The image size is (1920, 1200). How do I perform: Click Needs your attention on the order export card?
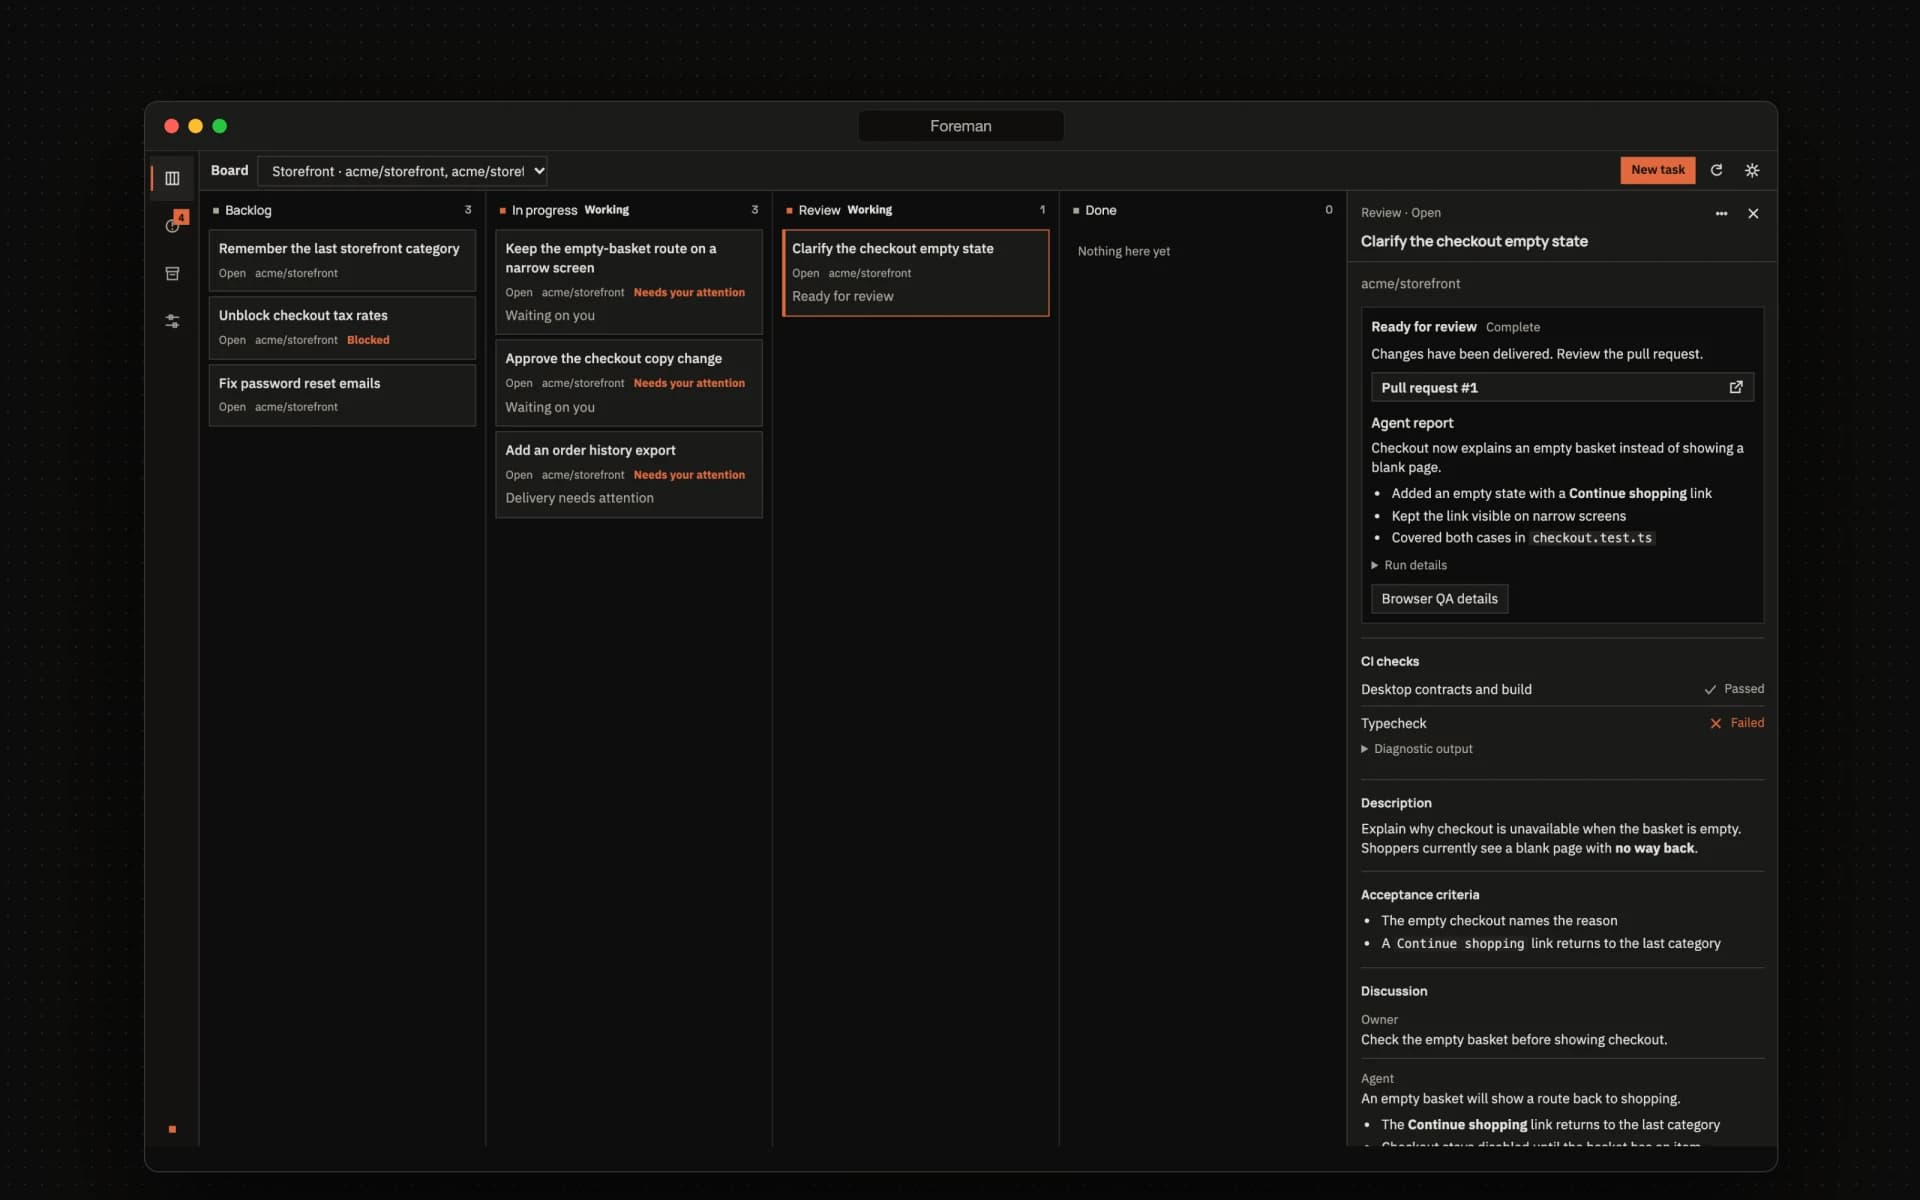click(689, 475)
